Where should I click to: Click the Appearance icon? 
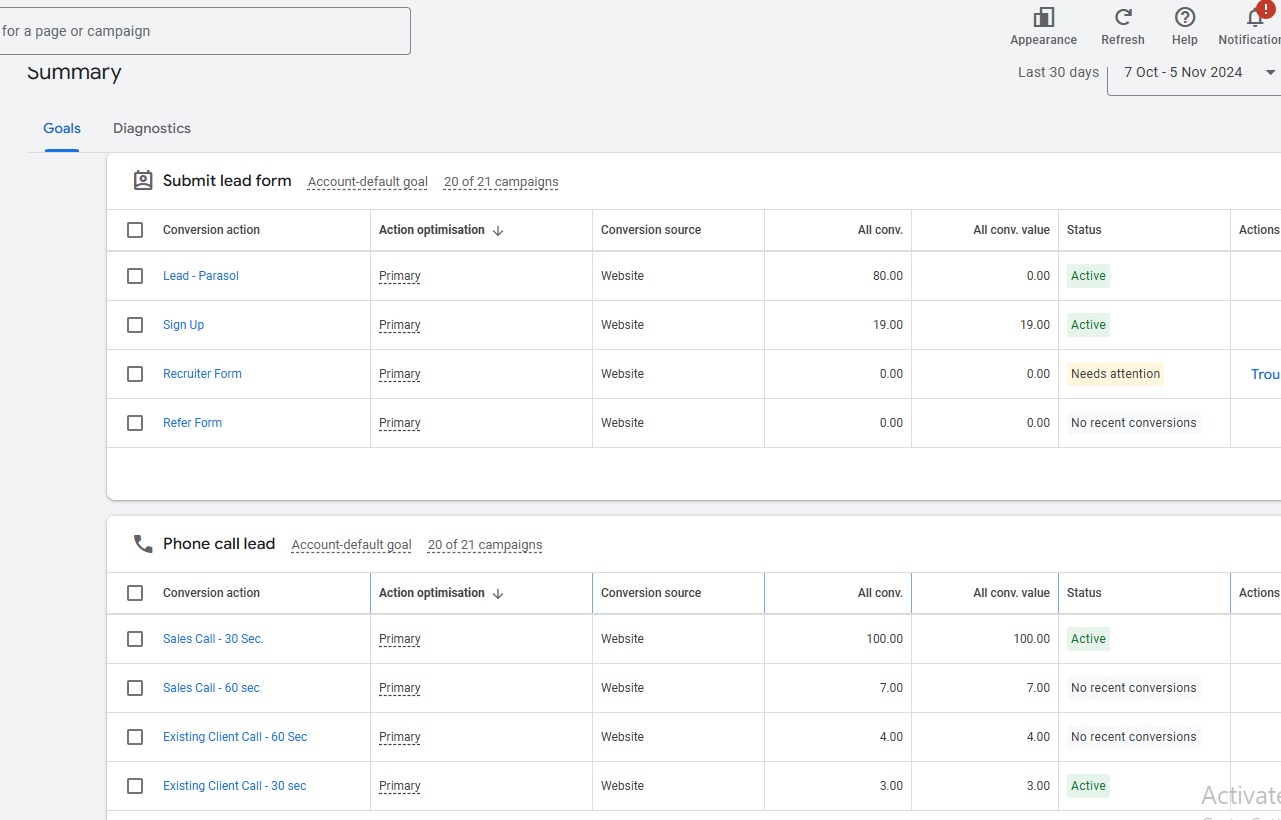pyautogui.click(x=1043, y=19)
